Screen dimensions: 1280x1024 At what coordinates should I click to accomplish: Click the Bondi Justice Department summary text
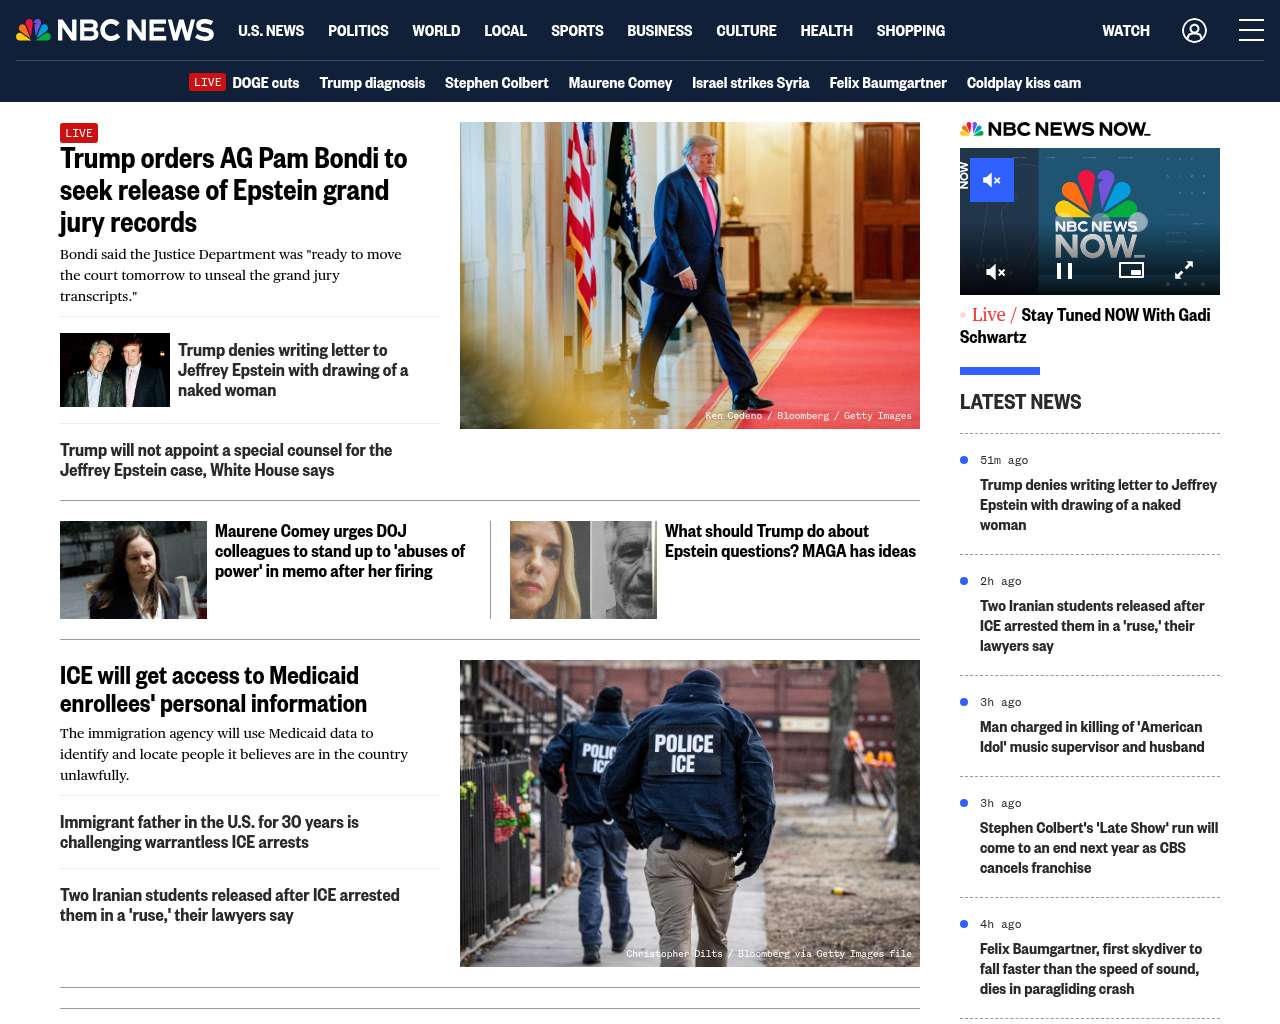pyautogui.click(x=231, y=275)
